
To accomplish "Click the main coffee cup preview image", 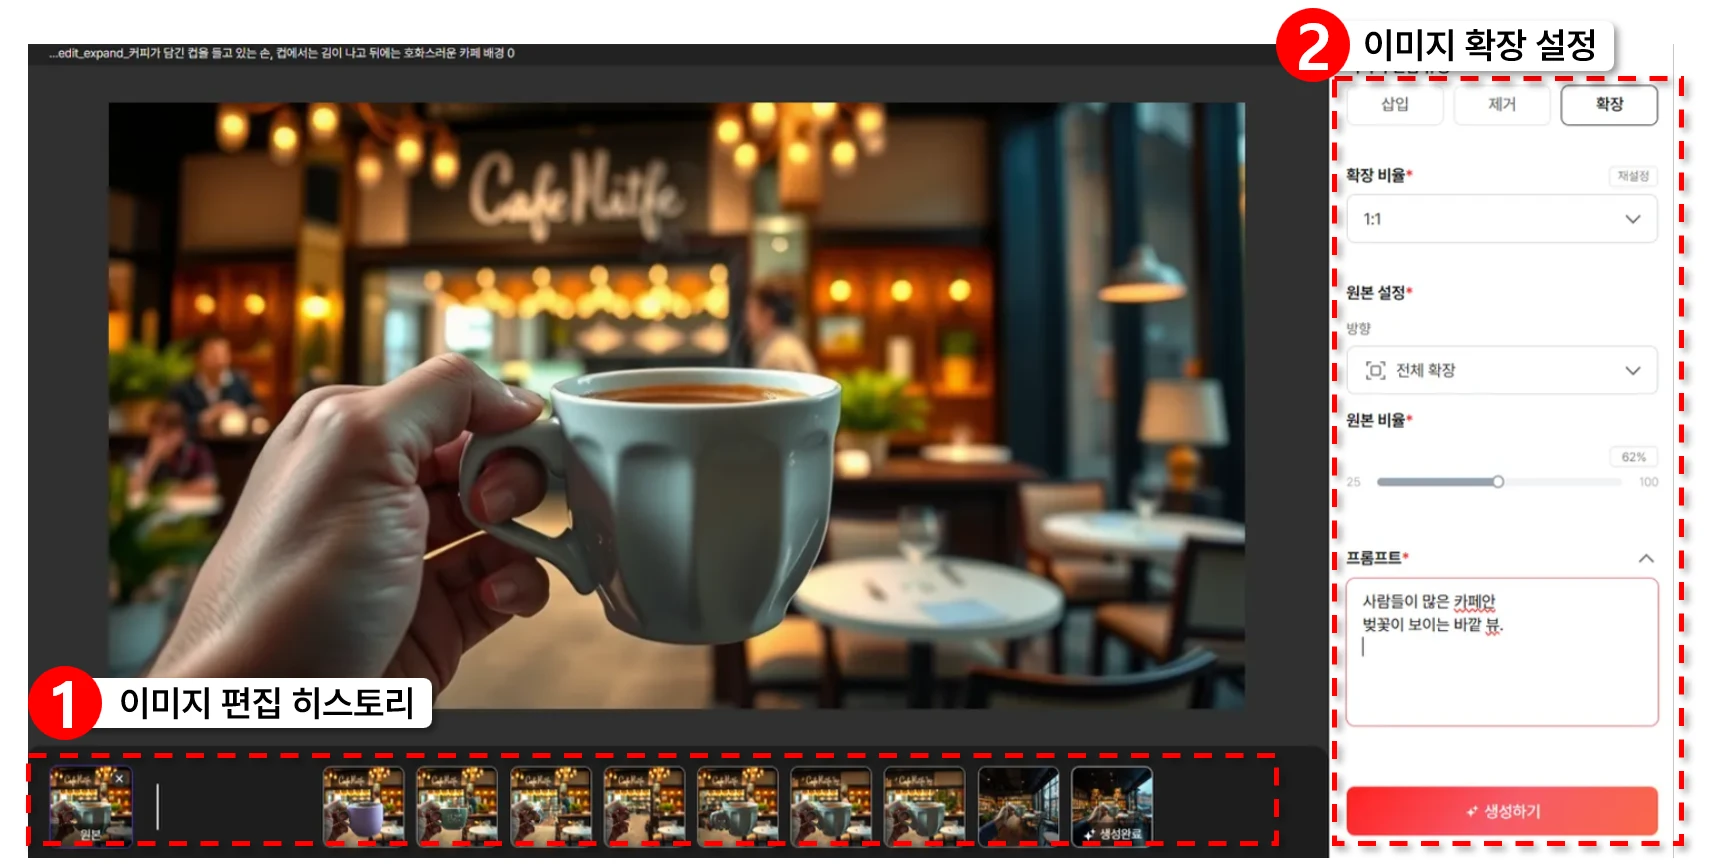I will point(676,406).
